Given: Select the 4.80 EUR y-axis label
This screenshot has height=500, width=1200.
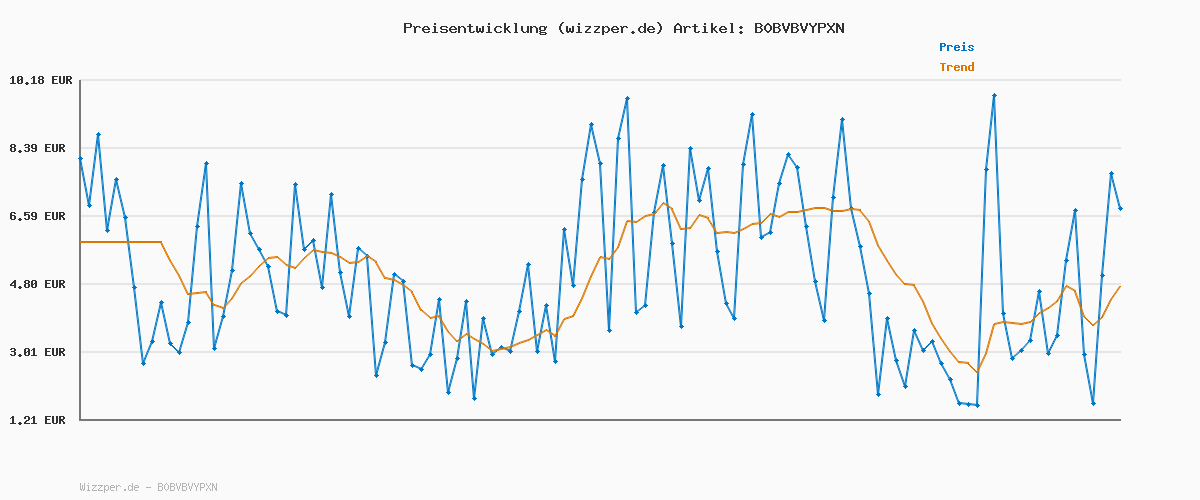Looking at the screenshot, I should (37, 284).
